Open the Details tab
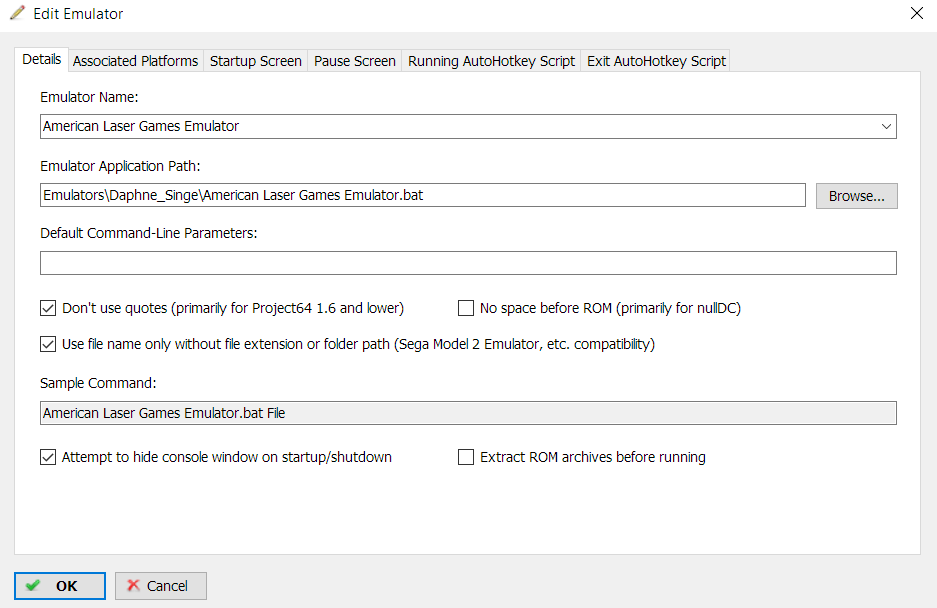 click(x=41, y=59)
